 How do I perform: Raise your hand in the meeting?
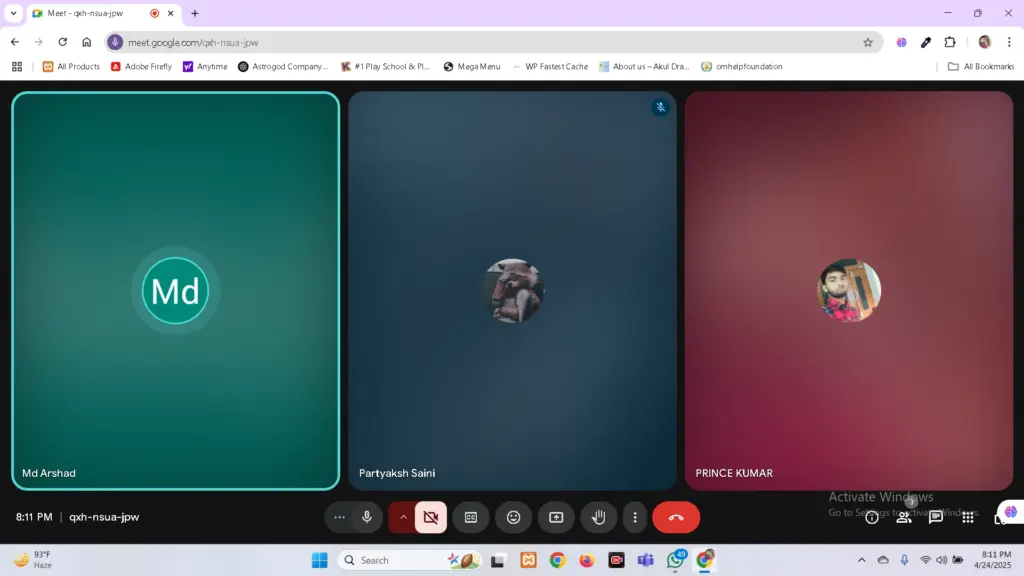[x=599, y=517]
